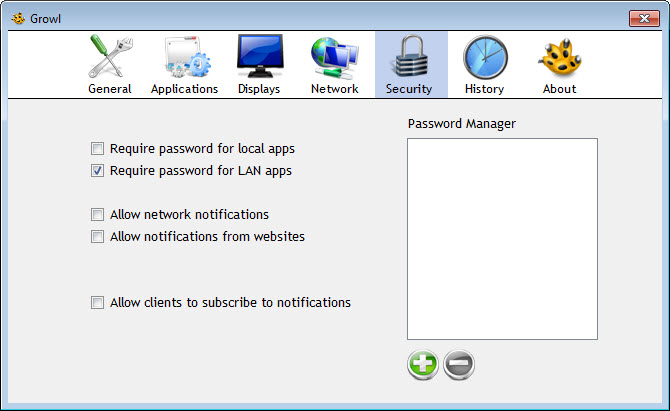Image resolution: width=670 pixels, height=411 pixels.
Task: Open the Displays monitor icon
Action: pyautogui.click(x=260, y=56)
